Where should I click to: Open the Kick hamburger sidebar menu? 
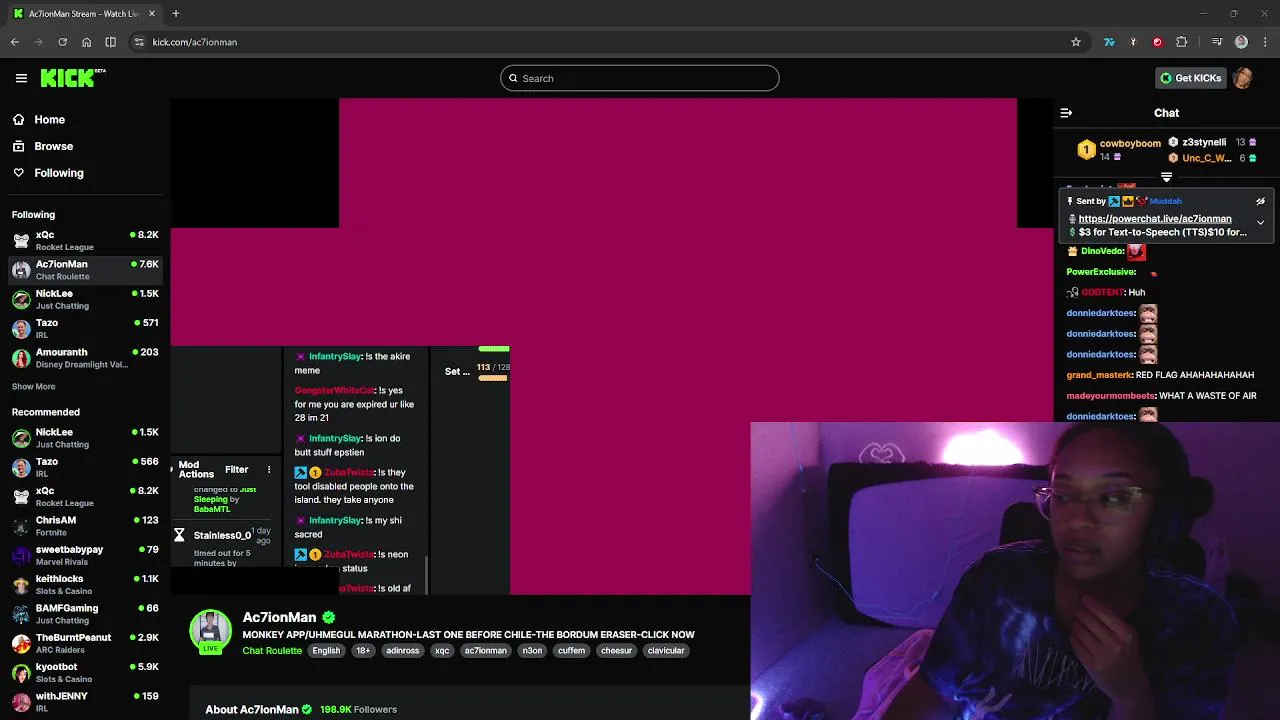pos(21,78)
